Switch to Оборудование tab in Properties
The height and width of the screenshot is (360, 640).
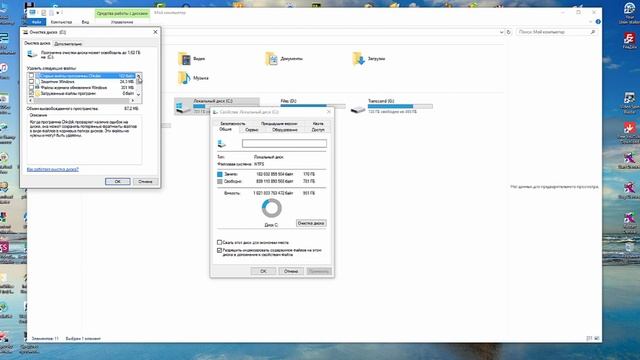(x=285, y=130)
